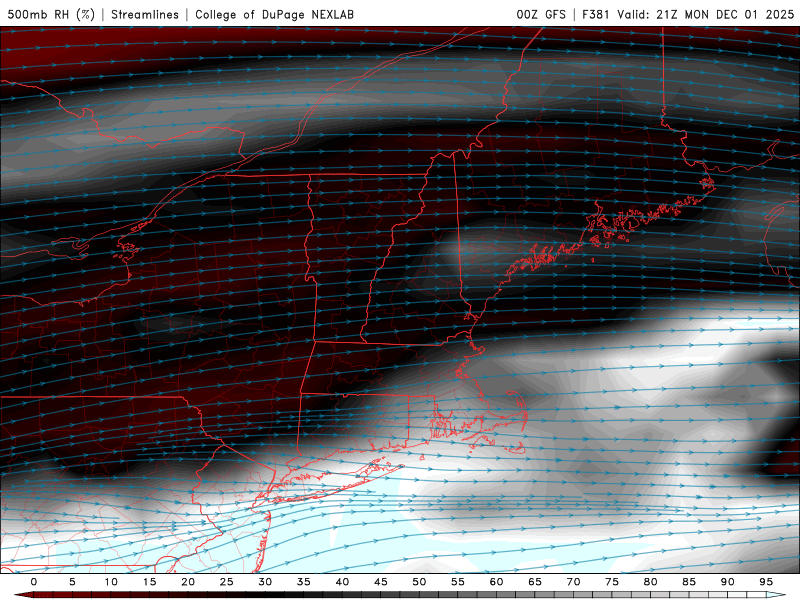This screenshot has height=600, width=800.
Task: Click the 55 value on the color scale
Action: point(458,582)
